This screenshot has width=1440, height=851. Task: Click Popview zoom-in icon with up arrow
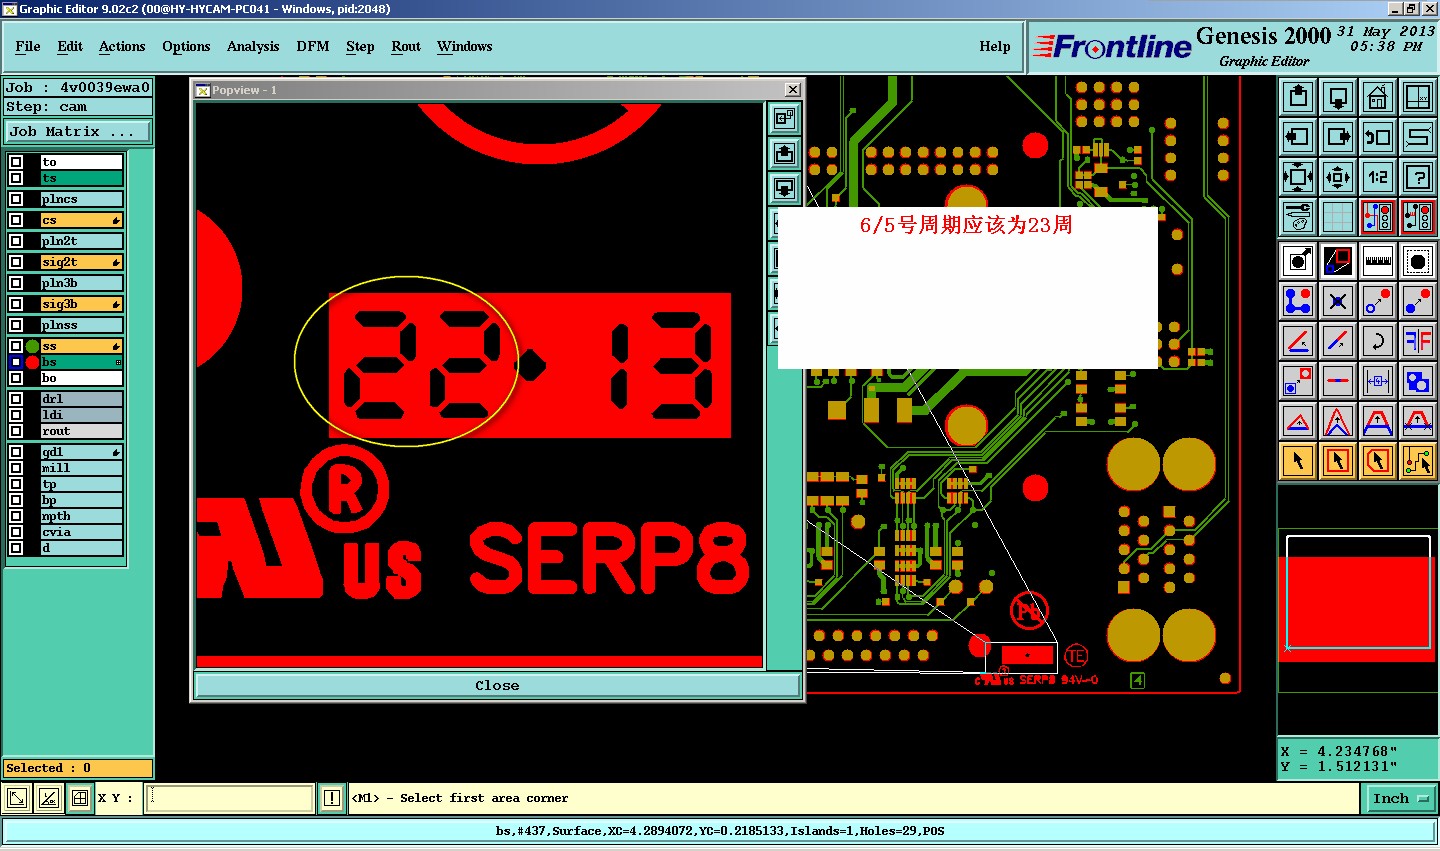[x=784, y=153]
